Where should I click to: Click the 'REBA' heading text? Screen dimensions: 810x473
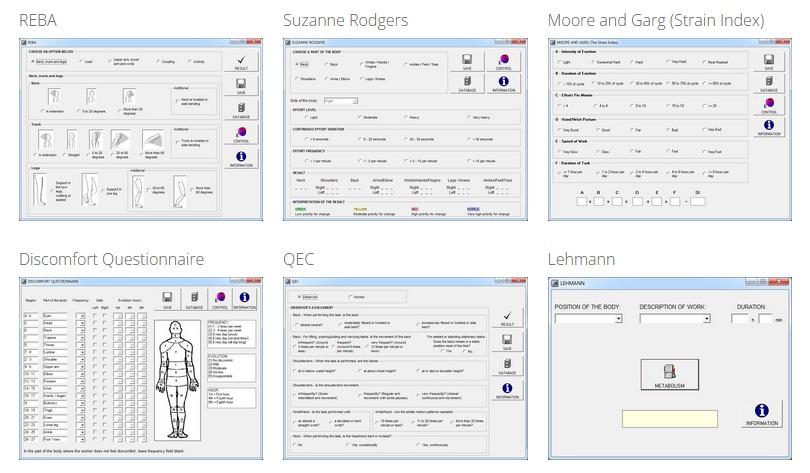click(38, 20)
